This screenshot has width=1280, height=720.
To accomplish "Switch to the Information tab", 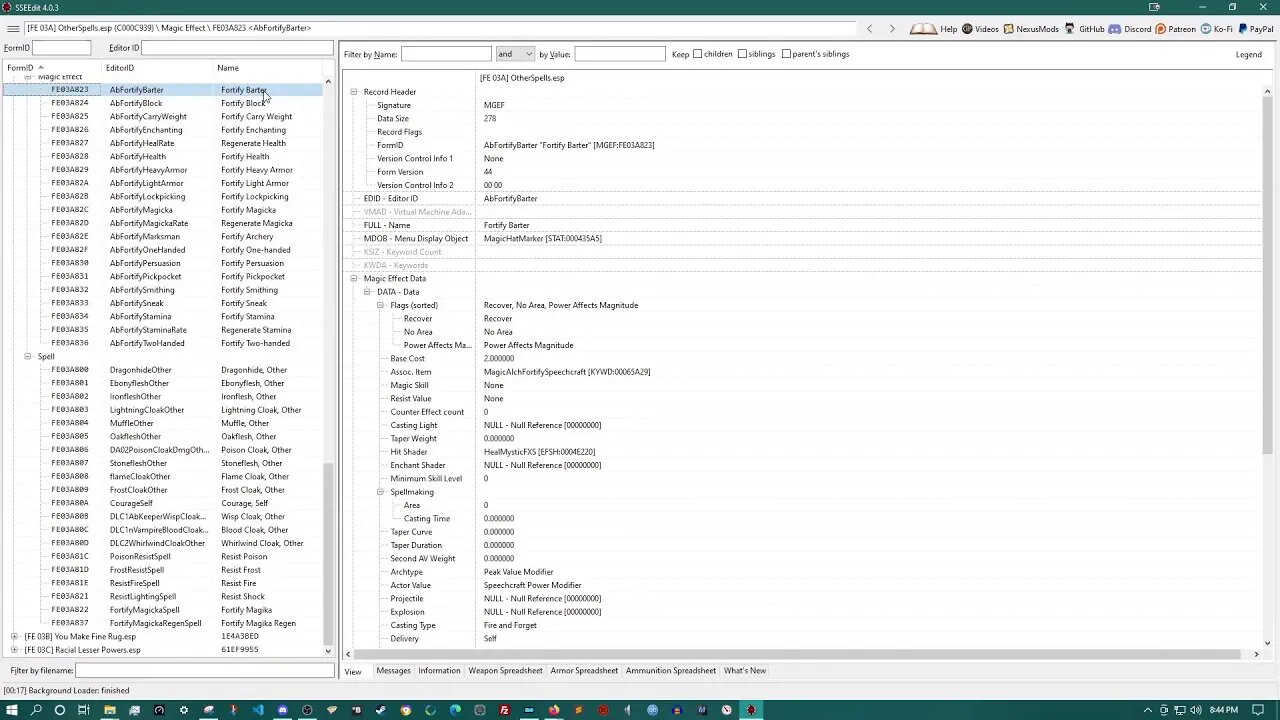I will (439, 671).
